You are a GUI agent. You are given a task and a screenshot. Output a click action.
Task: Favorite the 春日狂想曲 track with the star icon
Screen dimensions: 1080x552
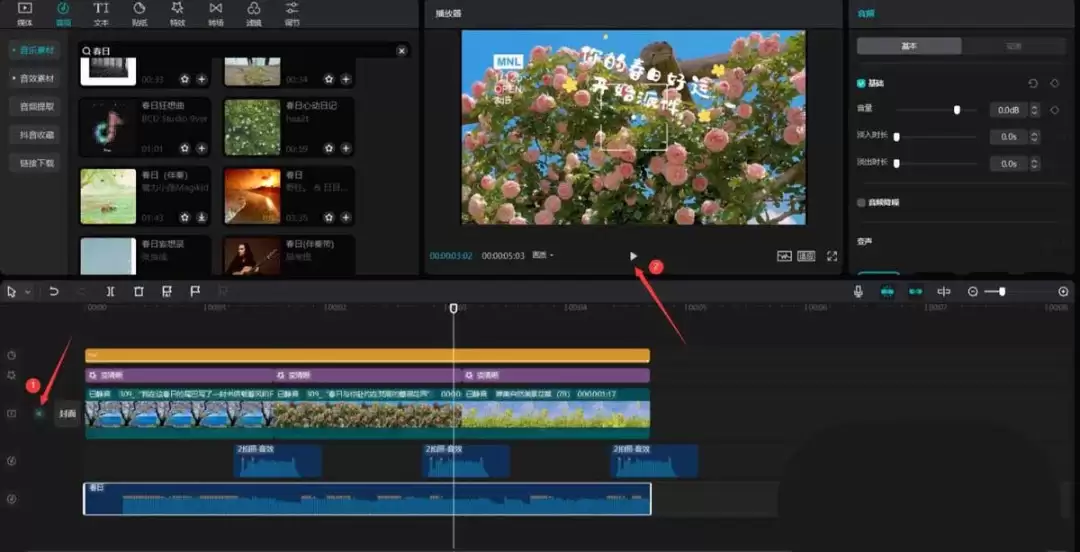coord(184,148)
